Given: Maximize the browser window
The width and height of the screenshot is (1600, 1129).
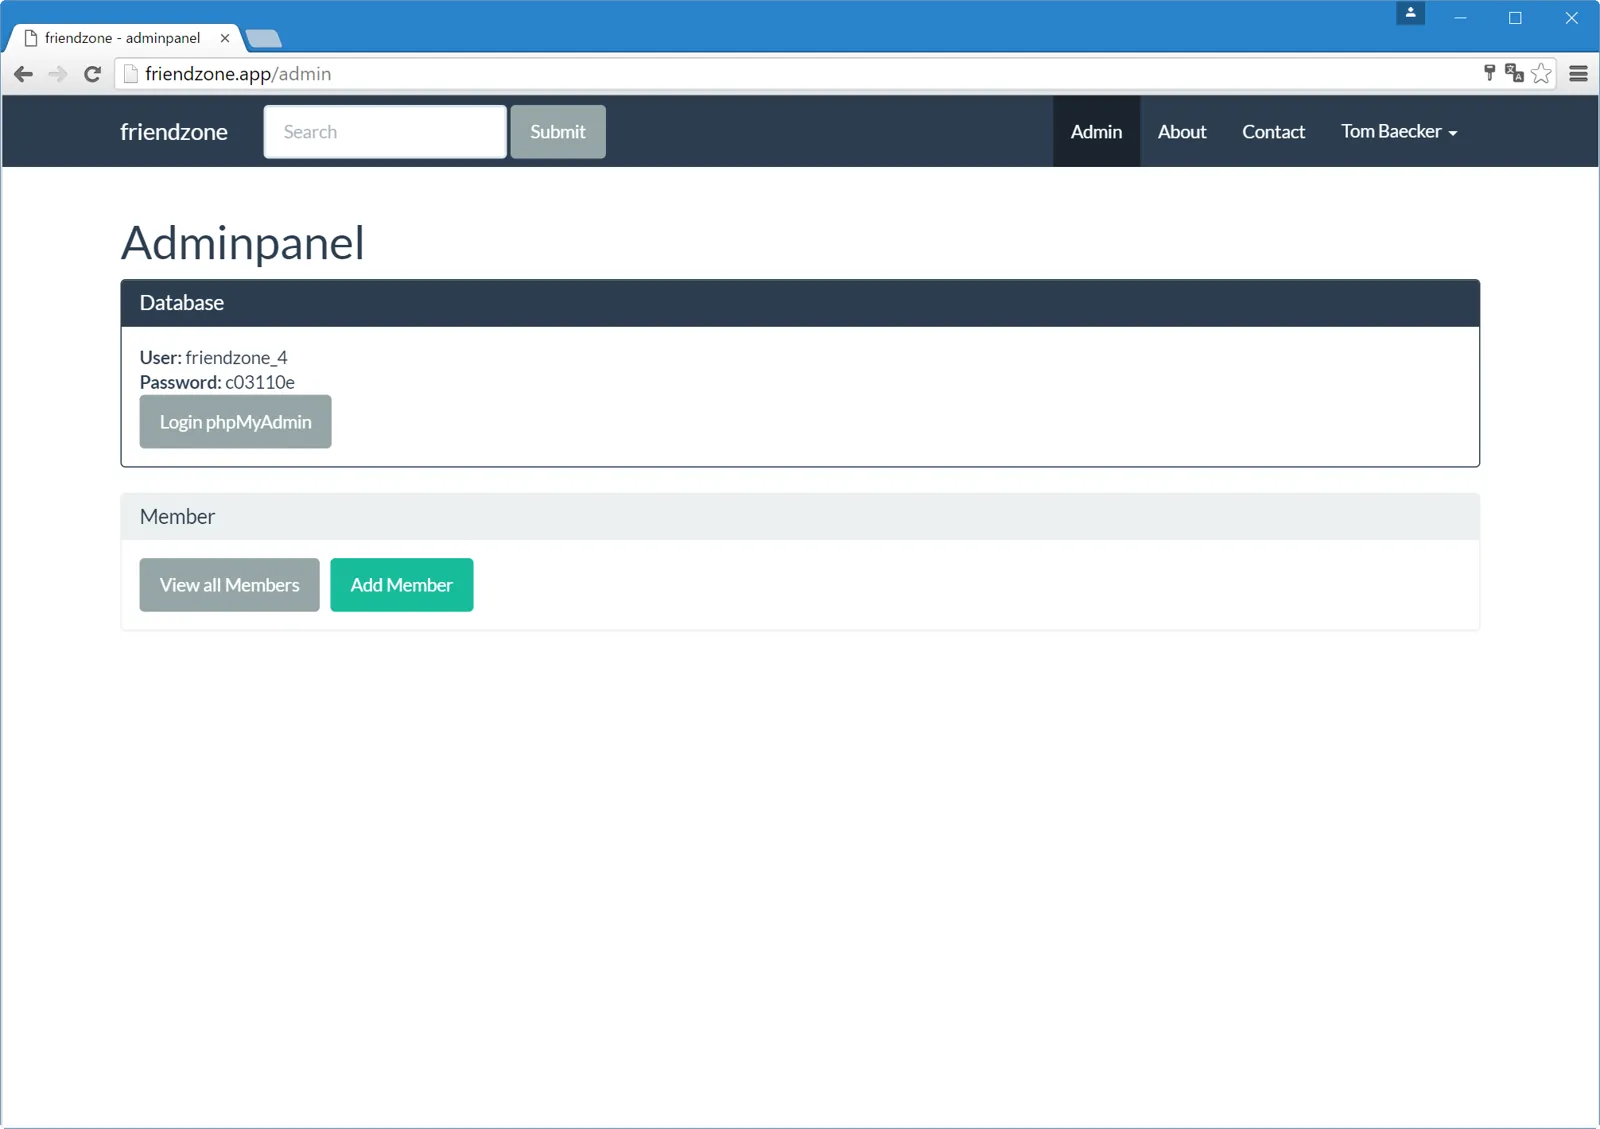Looking at the screenshot, I should pos(1515,18).
